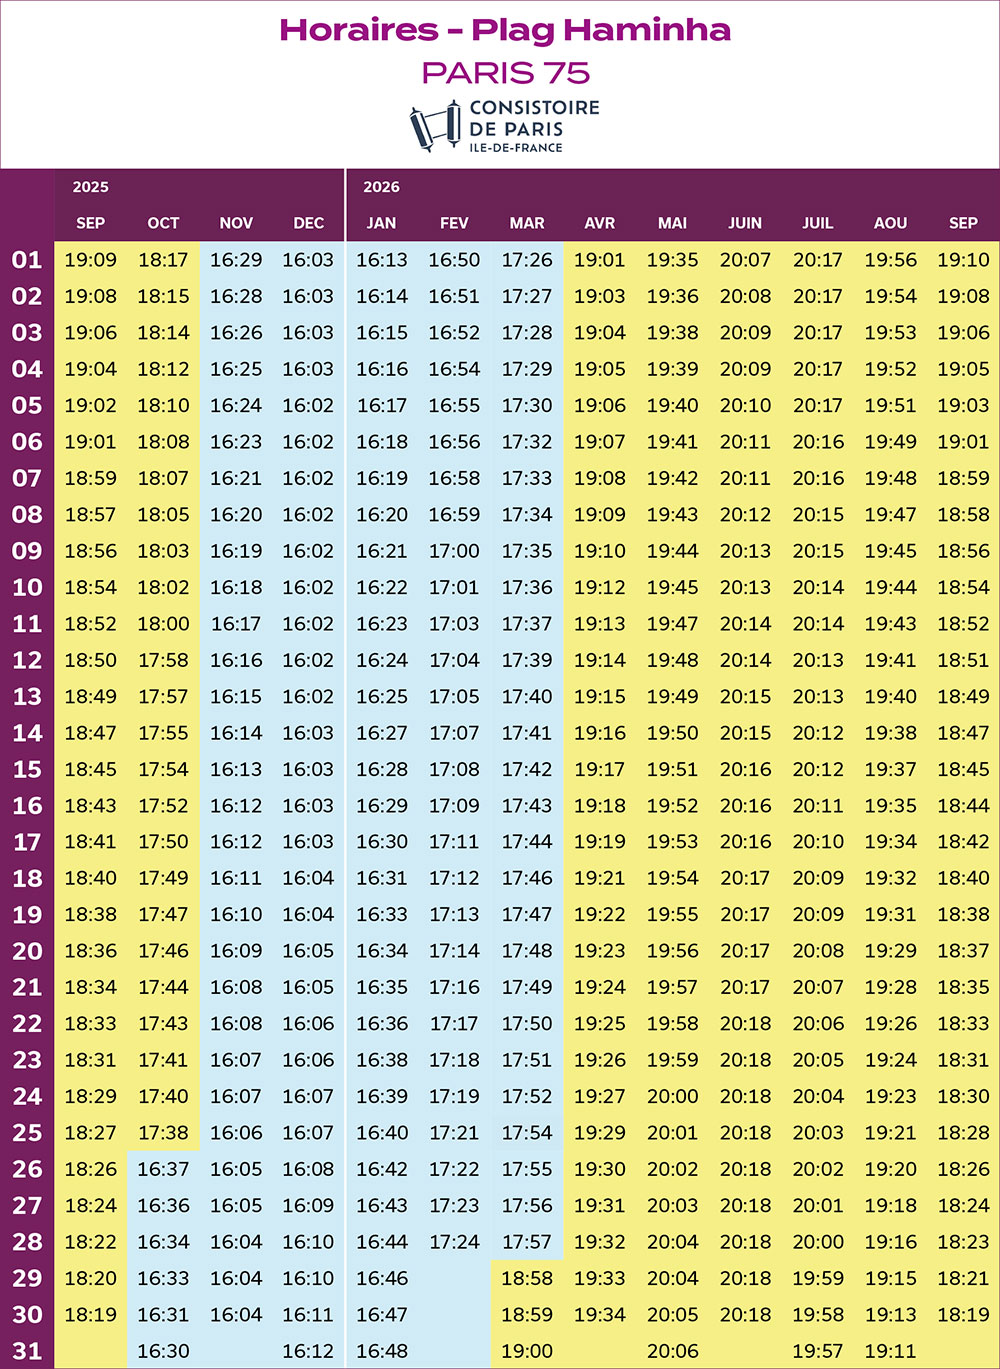This screenshot has width=1000, height=1369.
Task: Click the 'PARIS 75' subtitle text
Action: coord(506,73)
